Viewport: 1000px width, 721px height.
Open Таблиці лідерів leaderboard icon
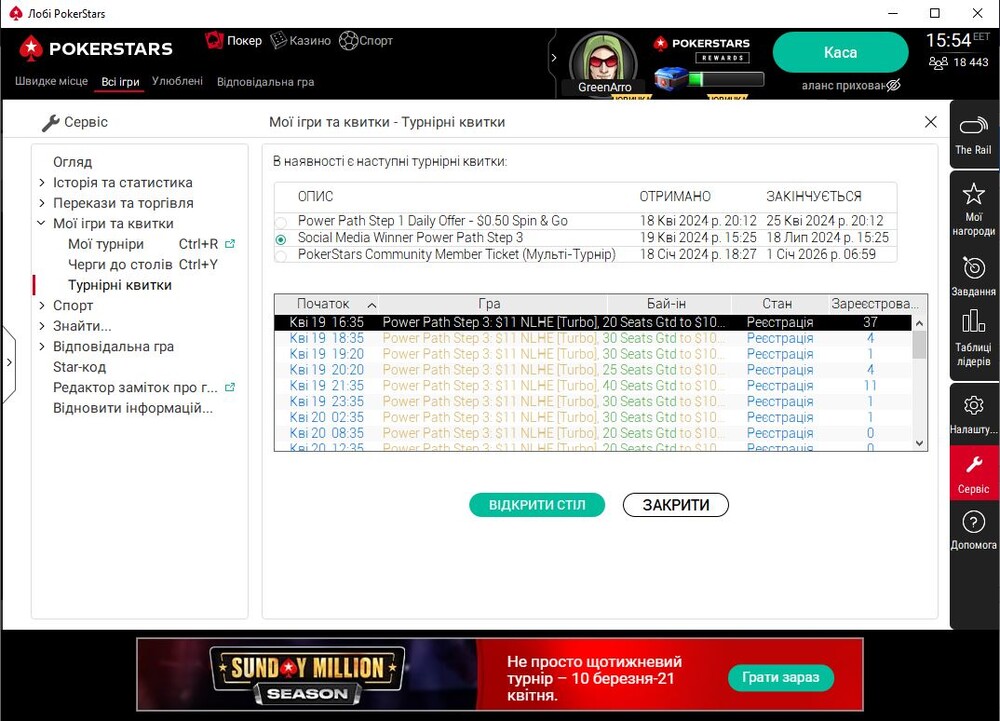pos(973,322)
